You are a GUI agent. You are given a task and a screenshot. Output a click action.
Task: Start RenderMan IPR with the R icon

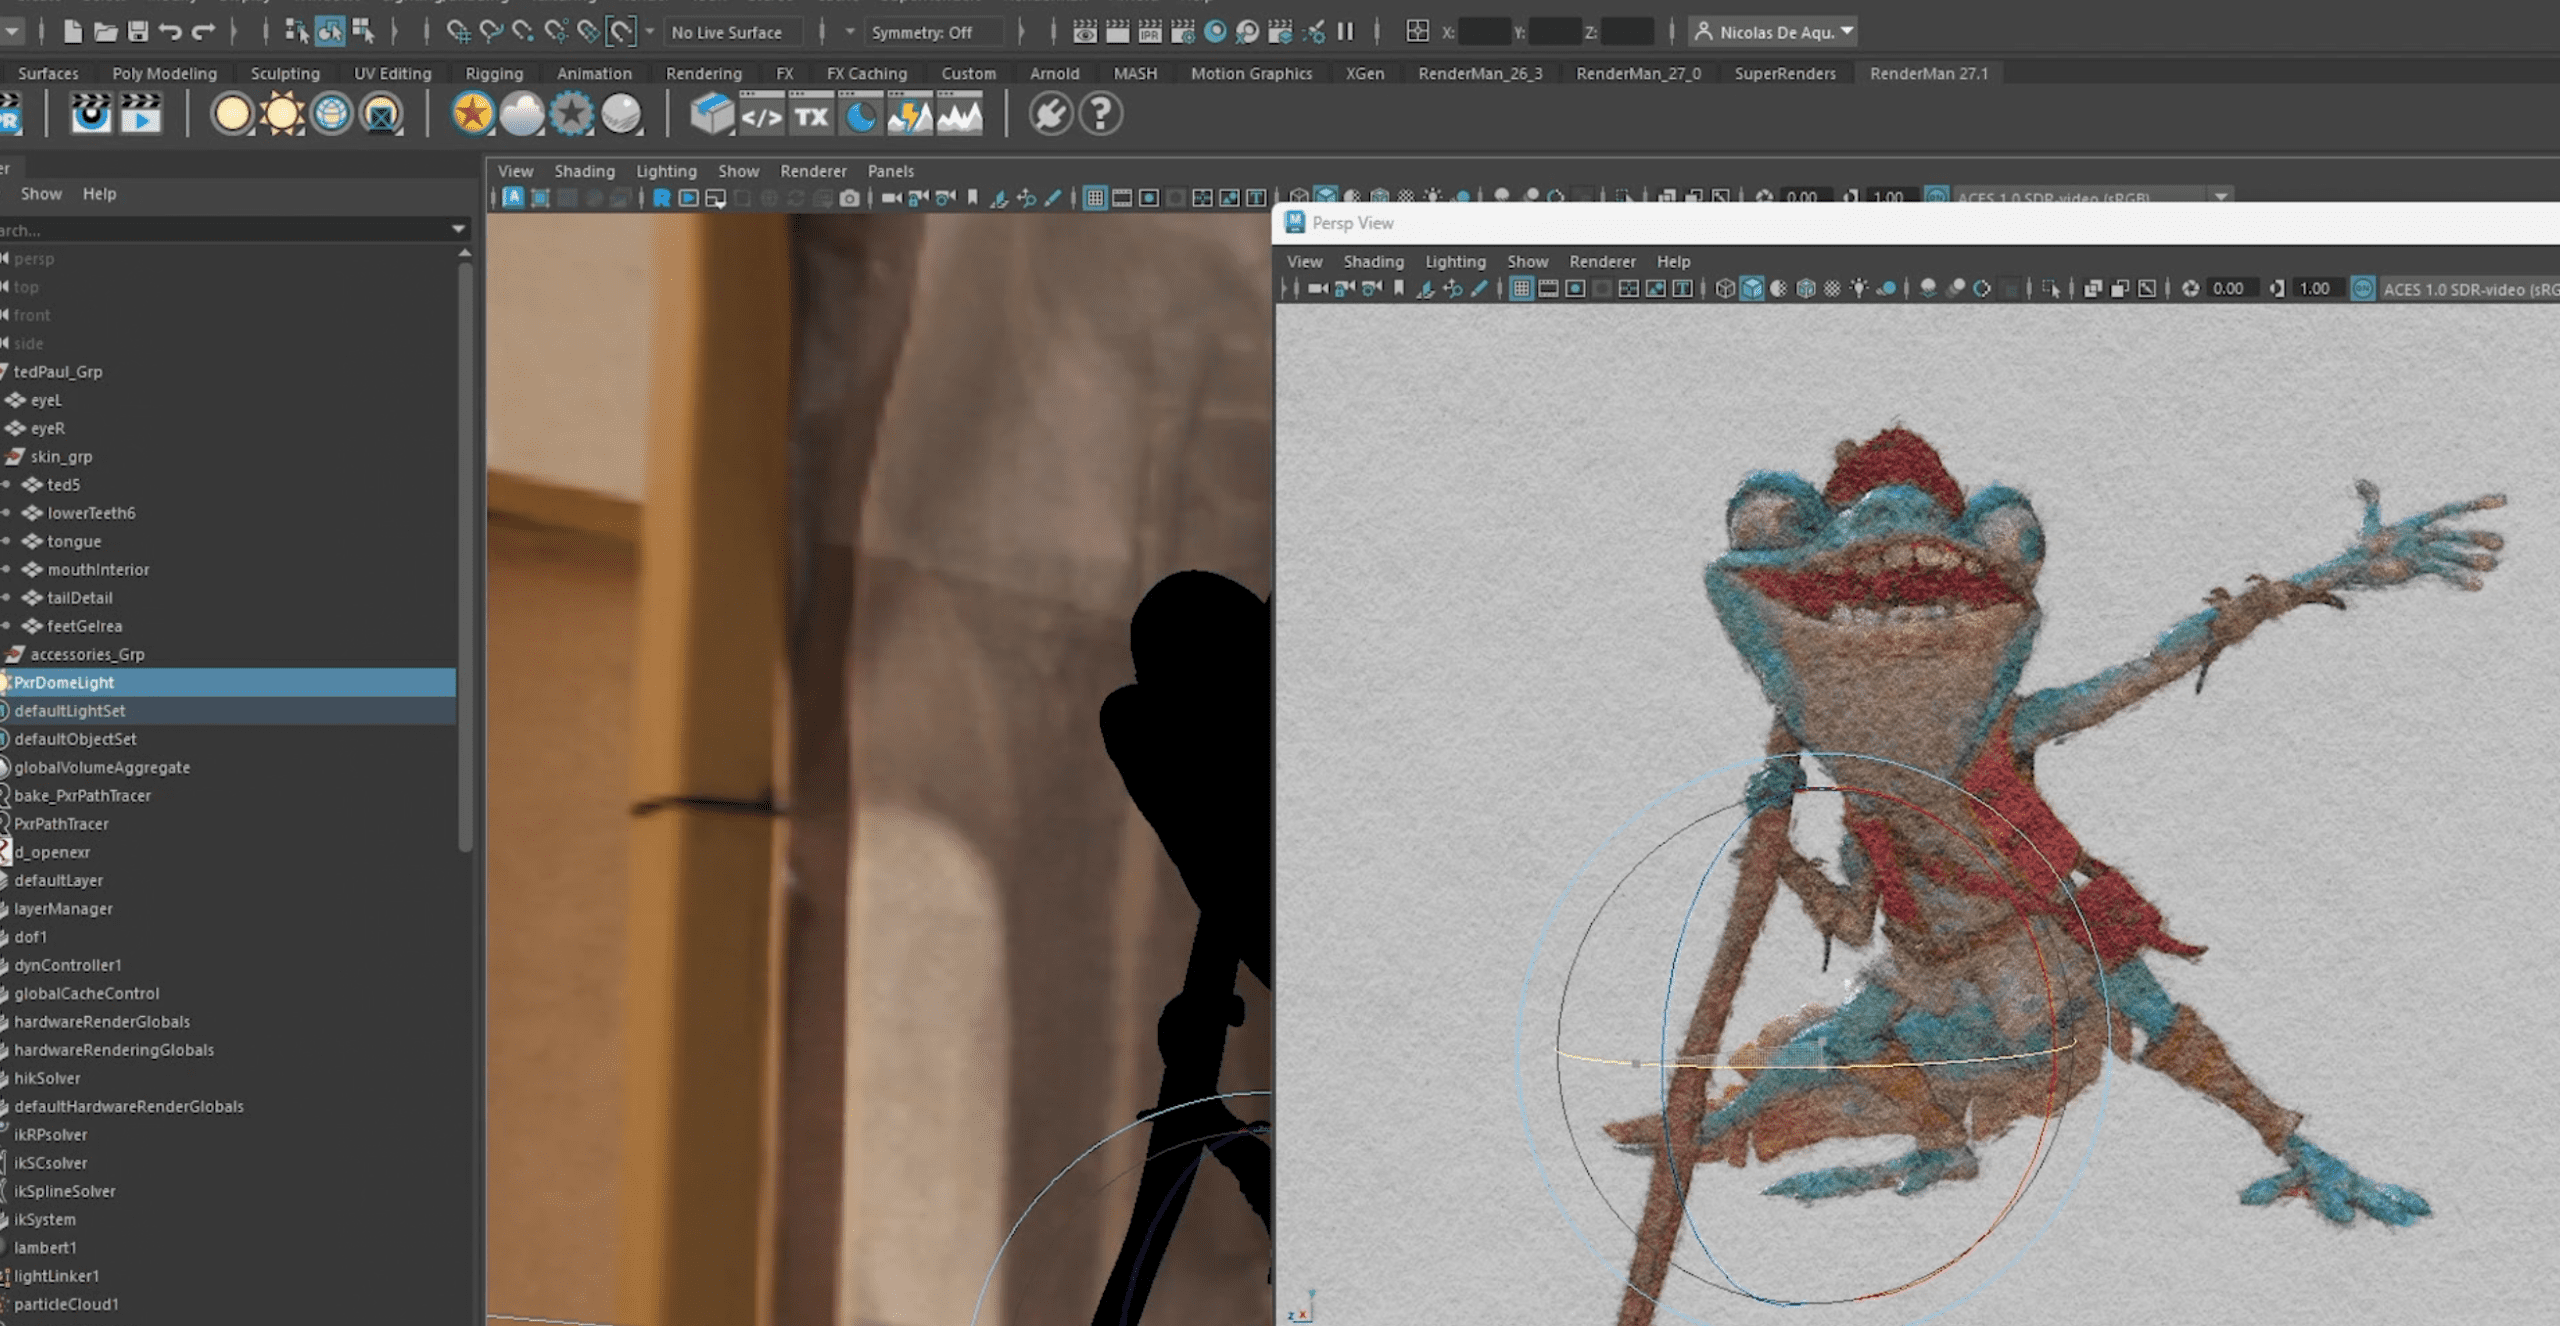(662, 197)
